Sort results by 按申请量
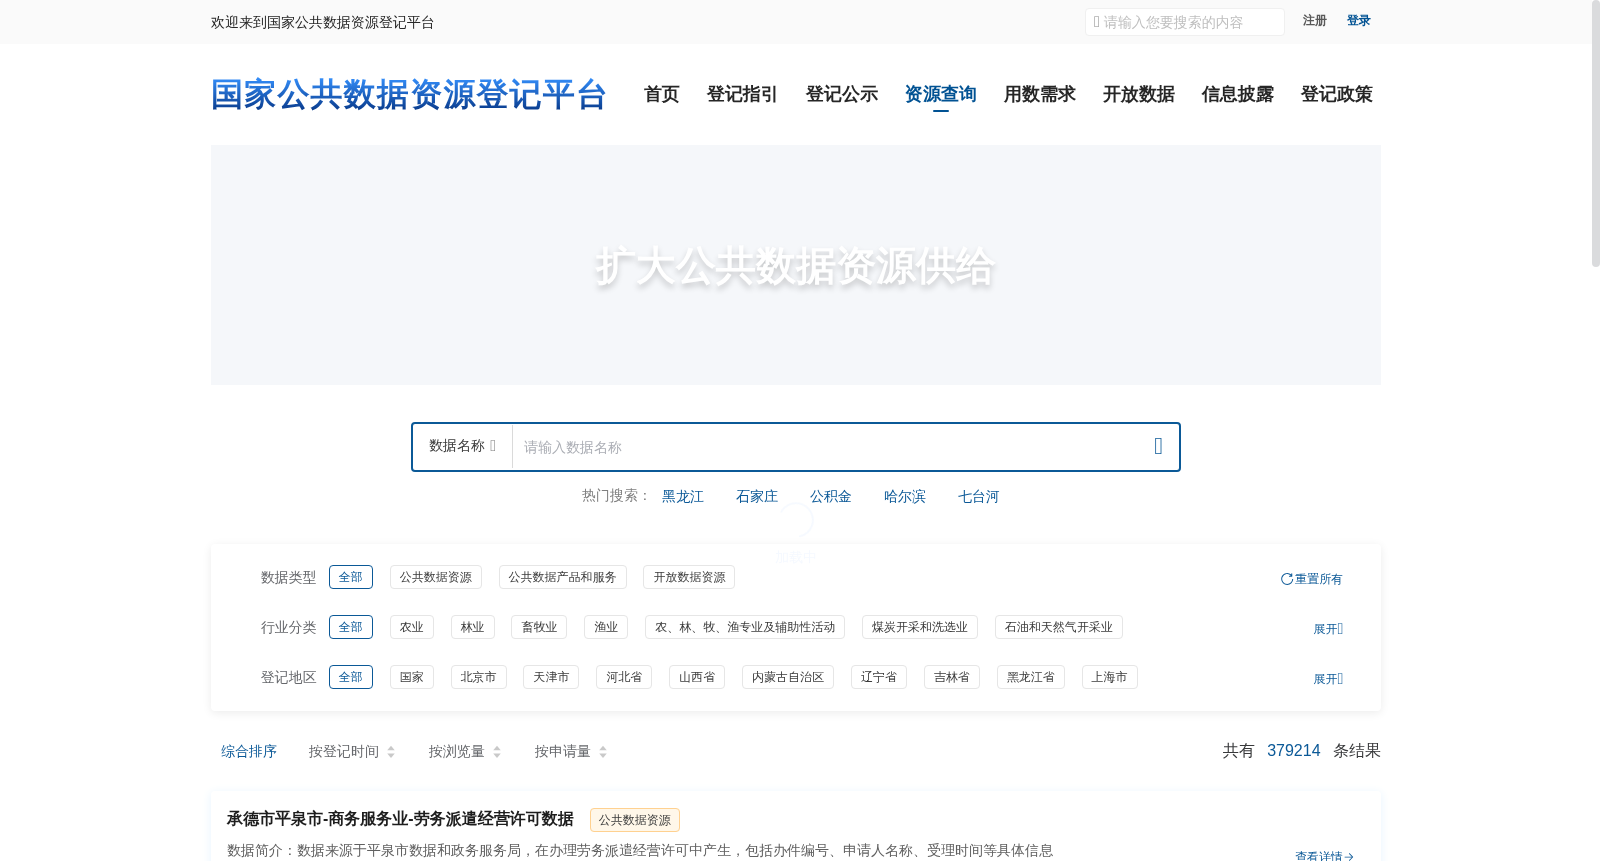This screenshot has width=1600, height=861. 563,751
